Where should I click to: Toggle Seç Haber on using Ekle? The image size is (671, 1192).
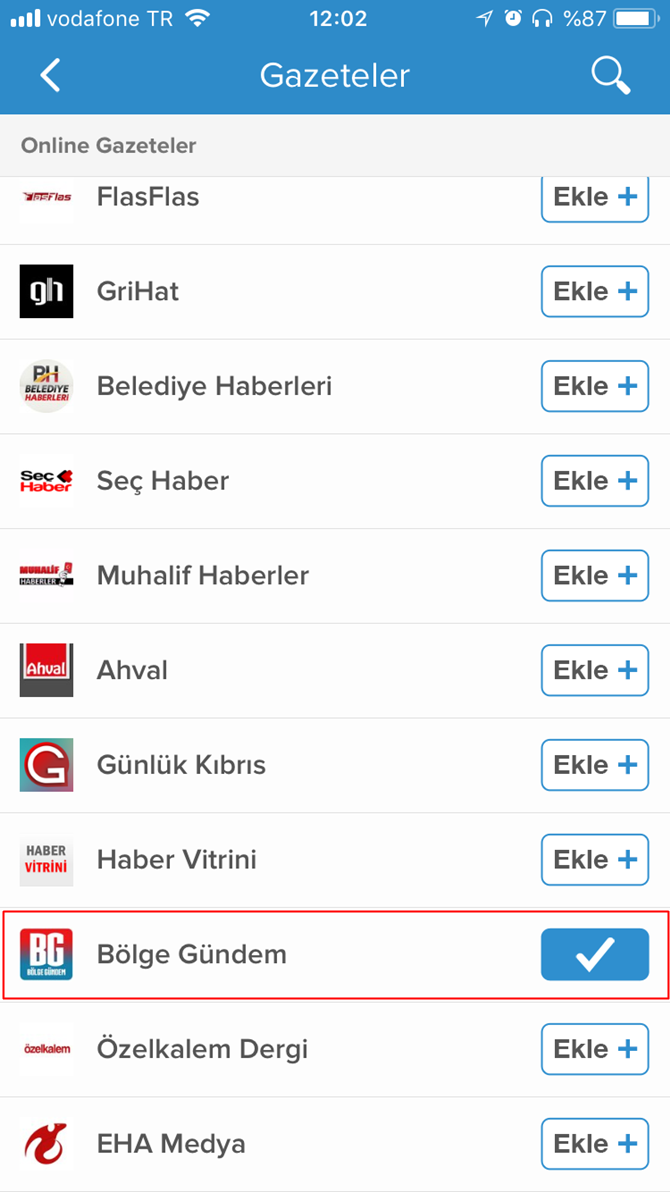(595, 481)
